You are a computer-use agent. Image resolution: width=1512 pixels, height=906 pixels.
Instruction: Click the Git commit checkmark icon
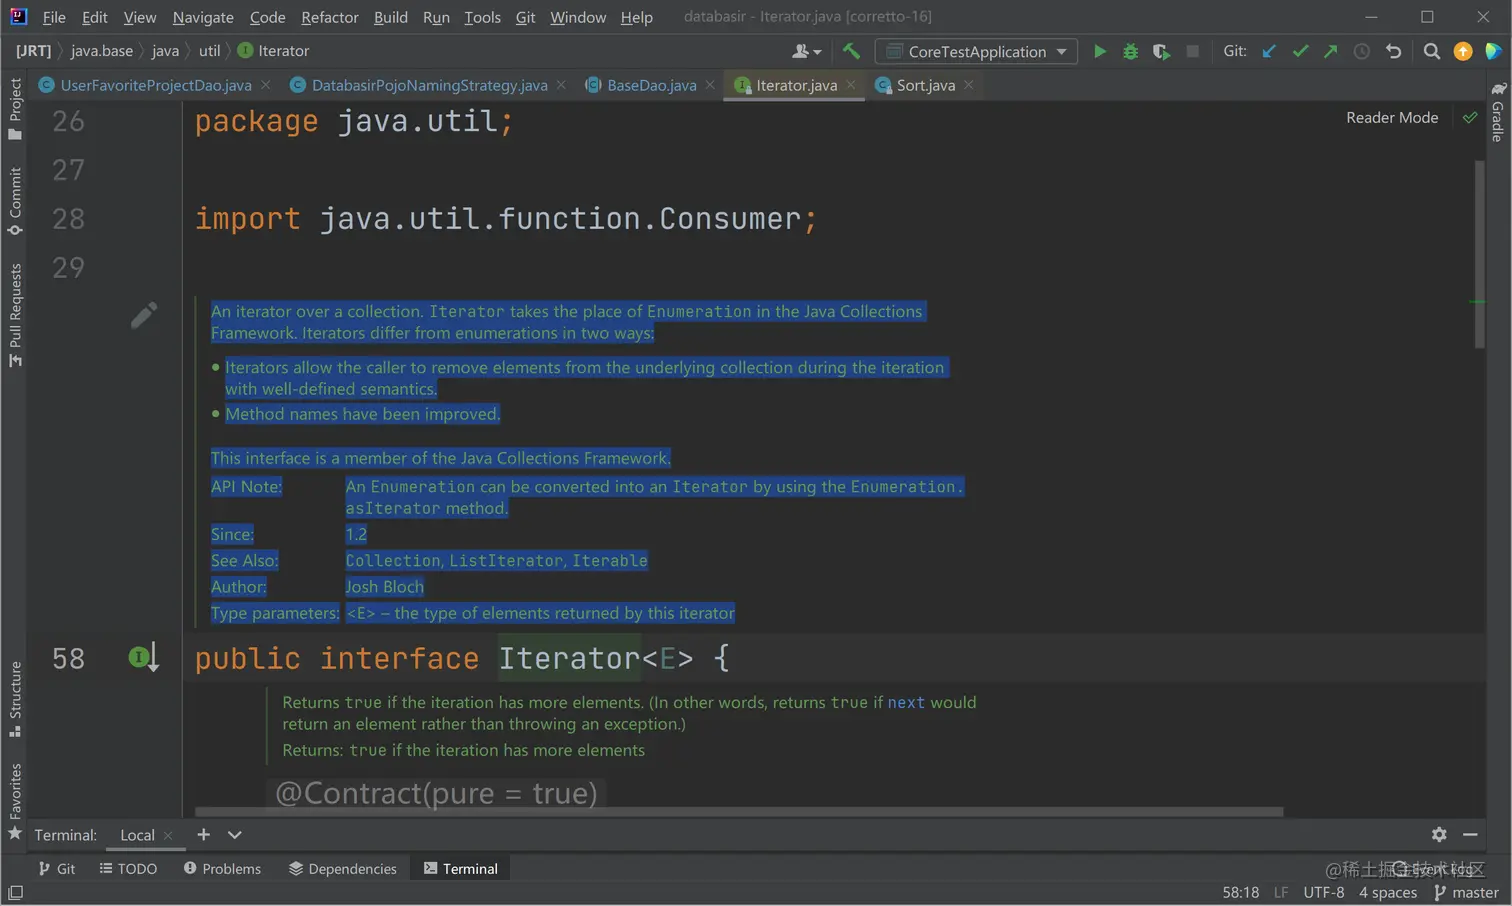click(x=1300, y=51)
